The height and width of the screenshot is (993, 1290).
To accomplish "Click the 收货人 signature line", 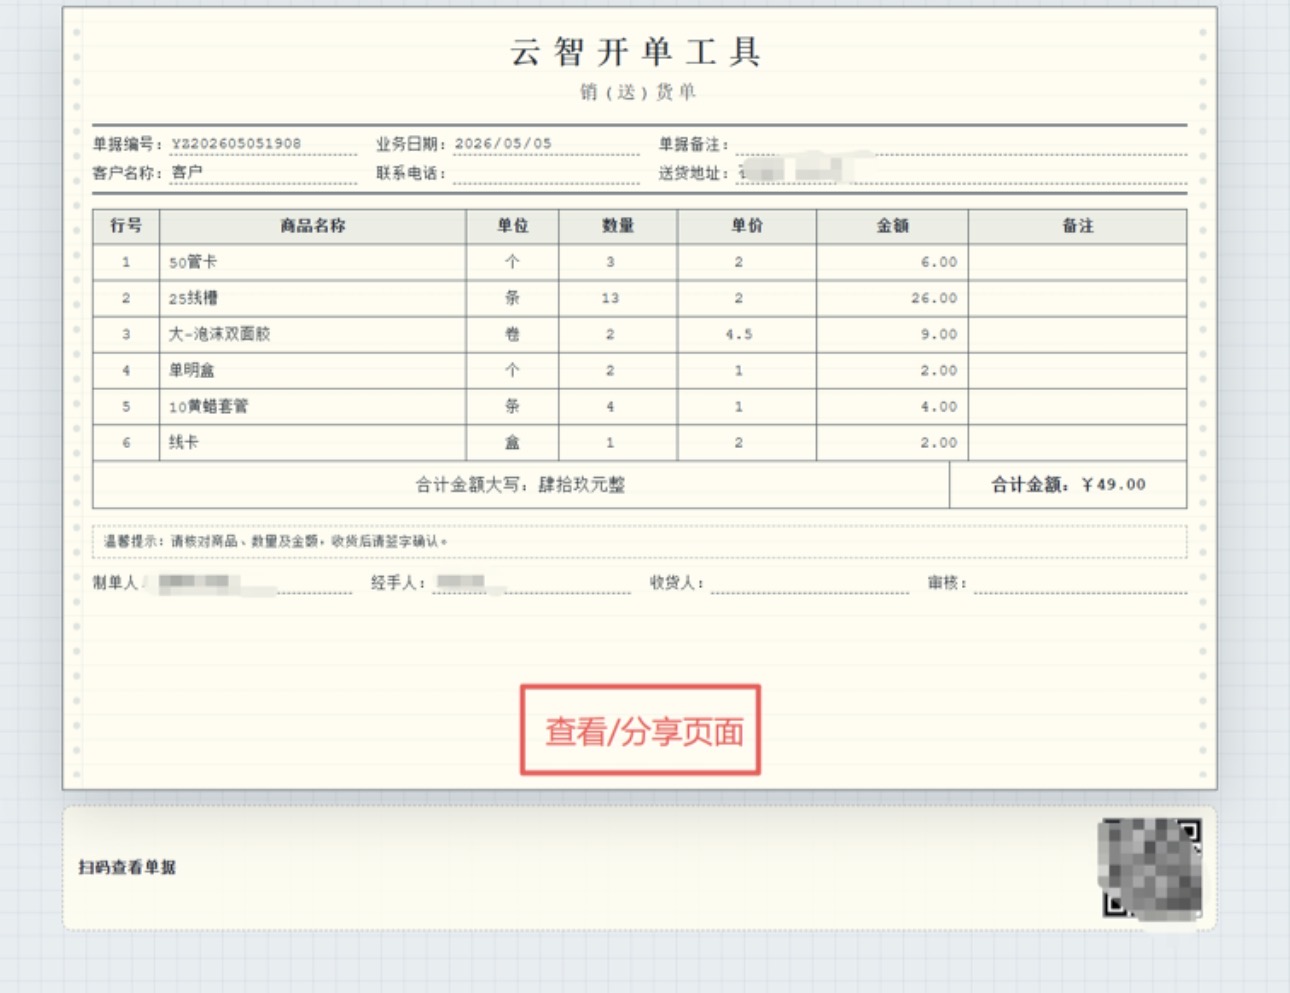I will (x=810, y=583).
